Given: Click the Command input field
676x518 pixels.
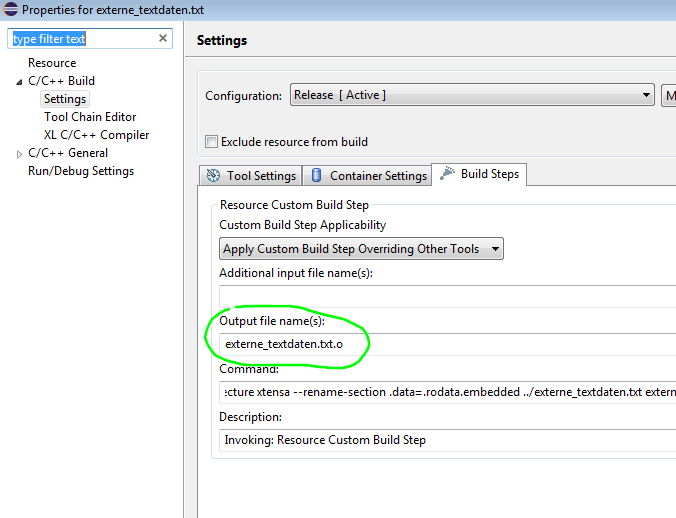Looking at the screenshot, I should pos(448,392).
